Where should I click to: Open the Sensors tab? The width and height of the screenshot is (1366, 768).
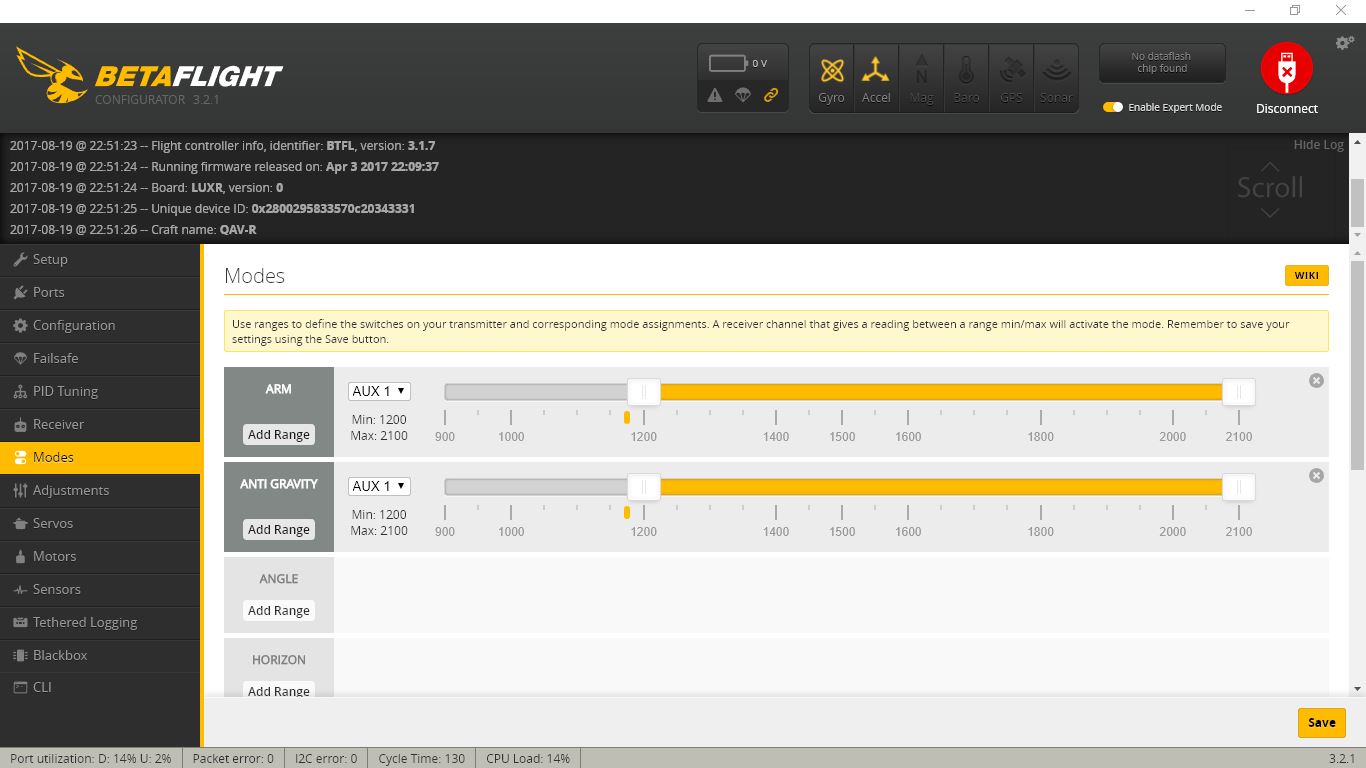pos(100,589)
